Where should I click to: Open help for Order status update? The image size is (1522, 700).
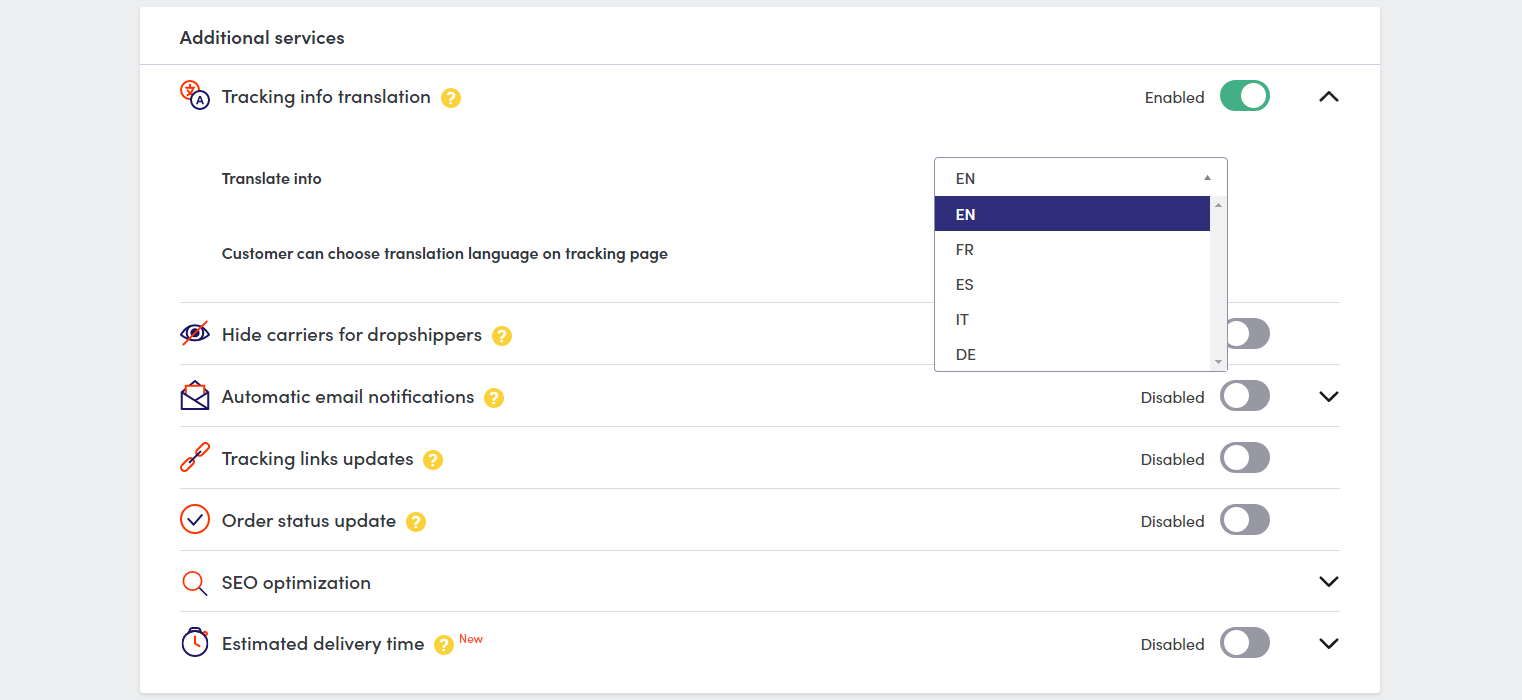point(416,522)
